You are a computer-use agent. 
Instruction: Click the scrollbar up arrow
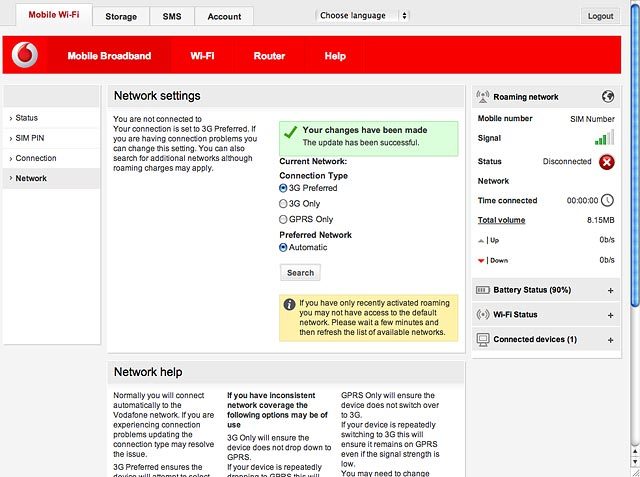coord(635,452)
